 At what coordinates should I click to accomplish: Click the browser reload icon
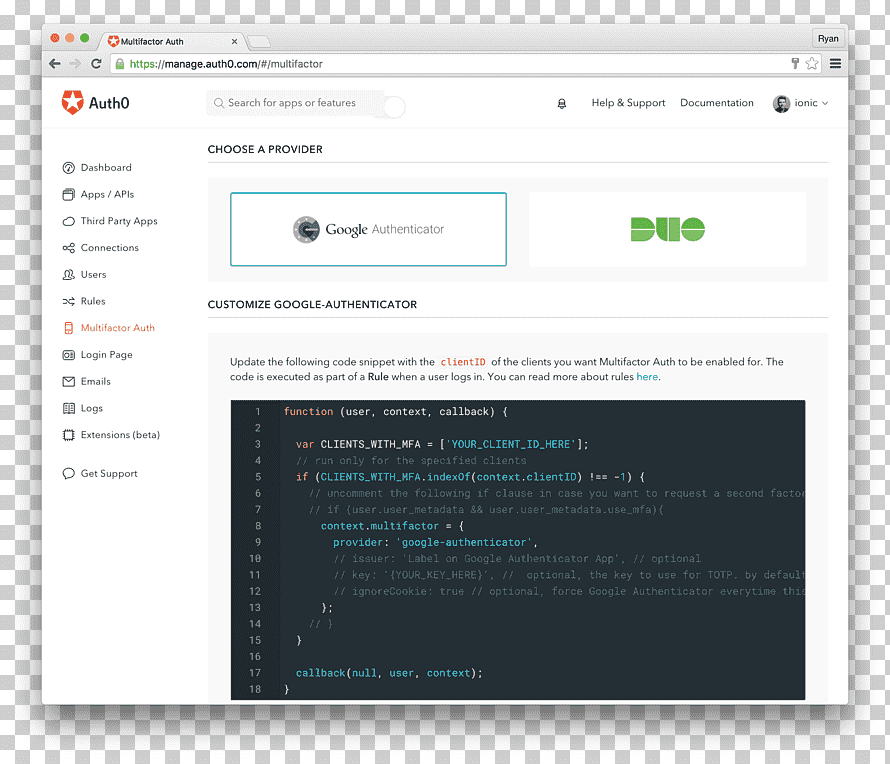(x=96, y=64)
